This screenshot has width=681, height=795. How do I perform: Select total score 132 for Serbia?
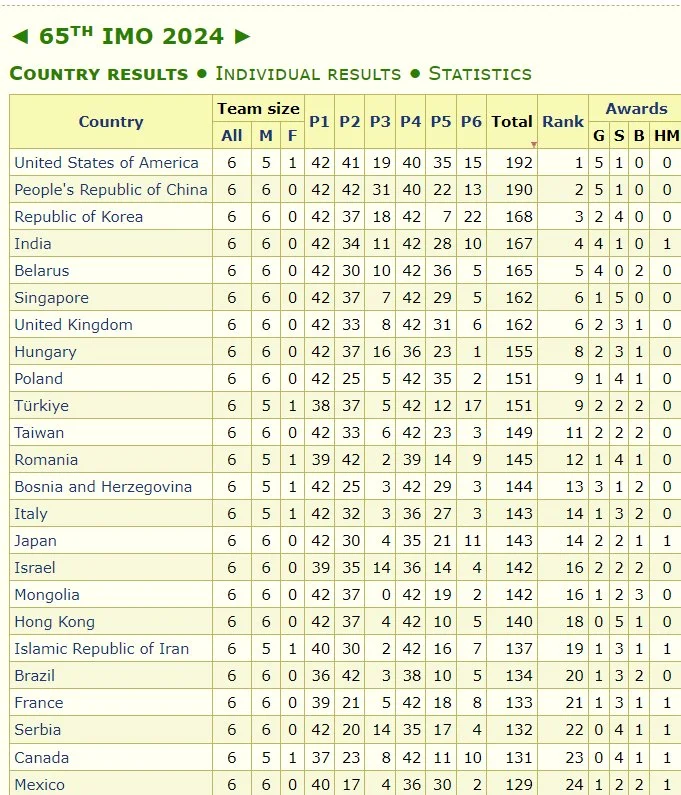coord(519,730)
